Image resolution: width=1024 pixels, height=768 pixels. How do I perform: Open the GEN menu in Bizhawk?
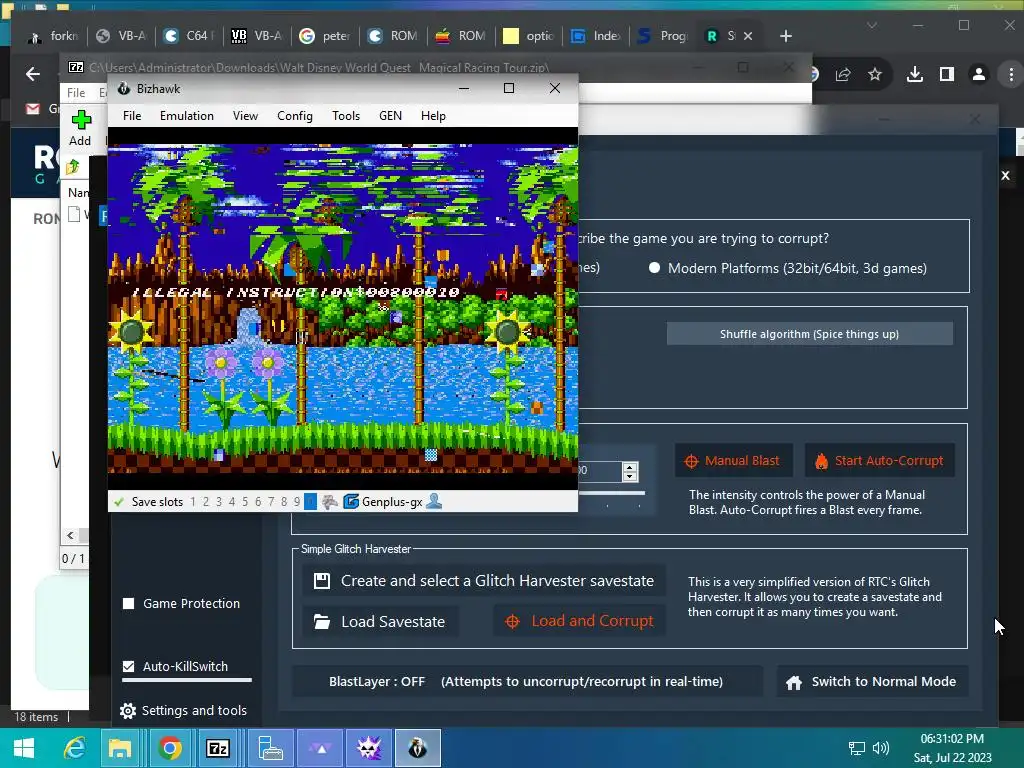point(390,116)
